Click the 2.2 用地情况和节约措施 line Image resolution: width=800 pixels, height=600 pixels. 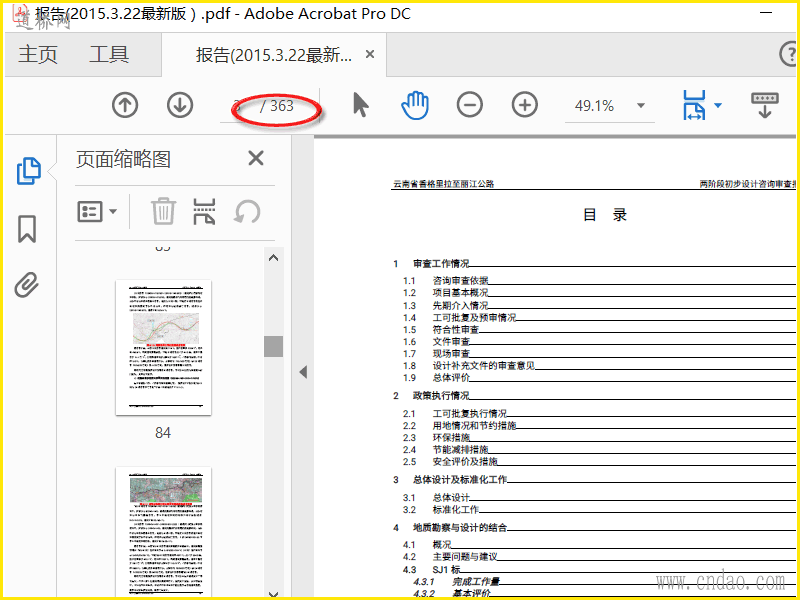tap(599, 426)
